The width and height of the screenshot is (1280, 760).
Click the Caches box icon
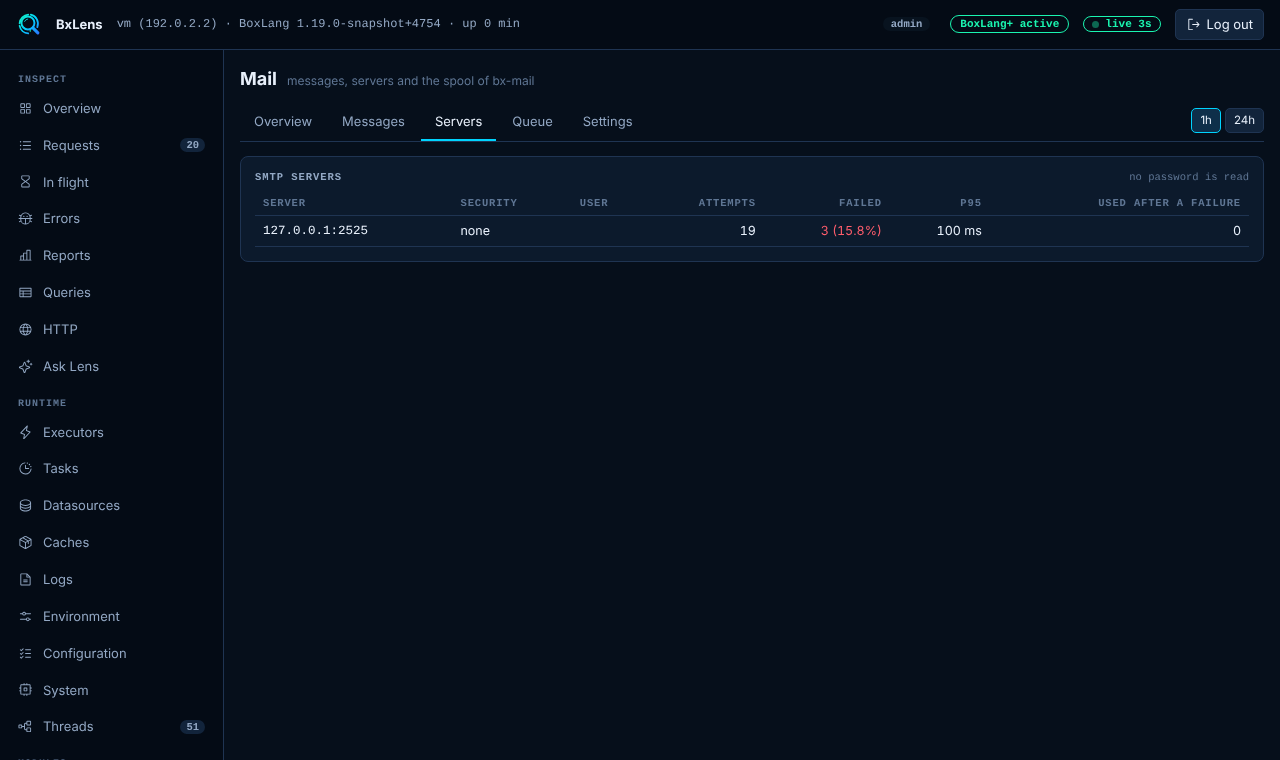pos(25,542)
